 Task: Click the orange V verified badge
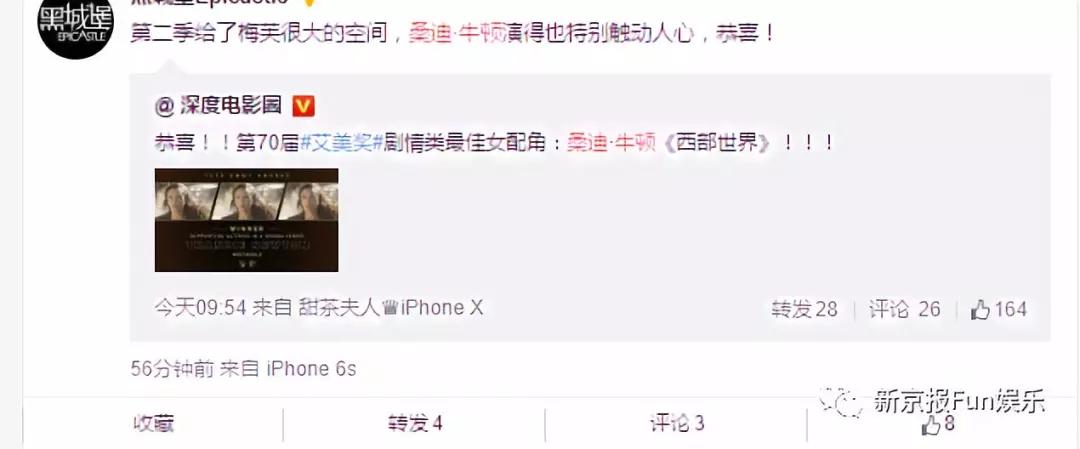pos(304,106)
